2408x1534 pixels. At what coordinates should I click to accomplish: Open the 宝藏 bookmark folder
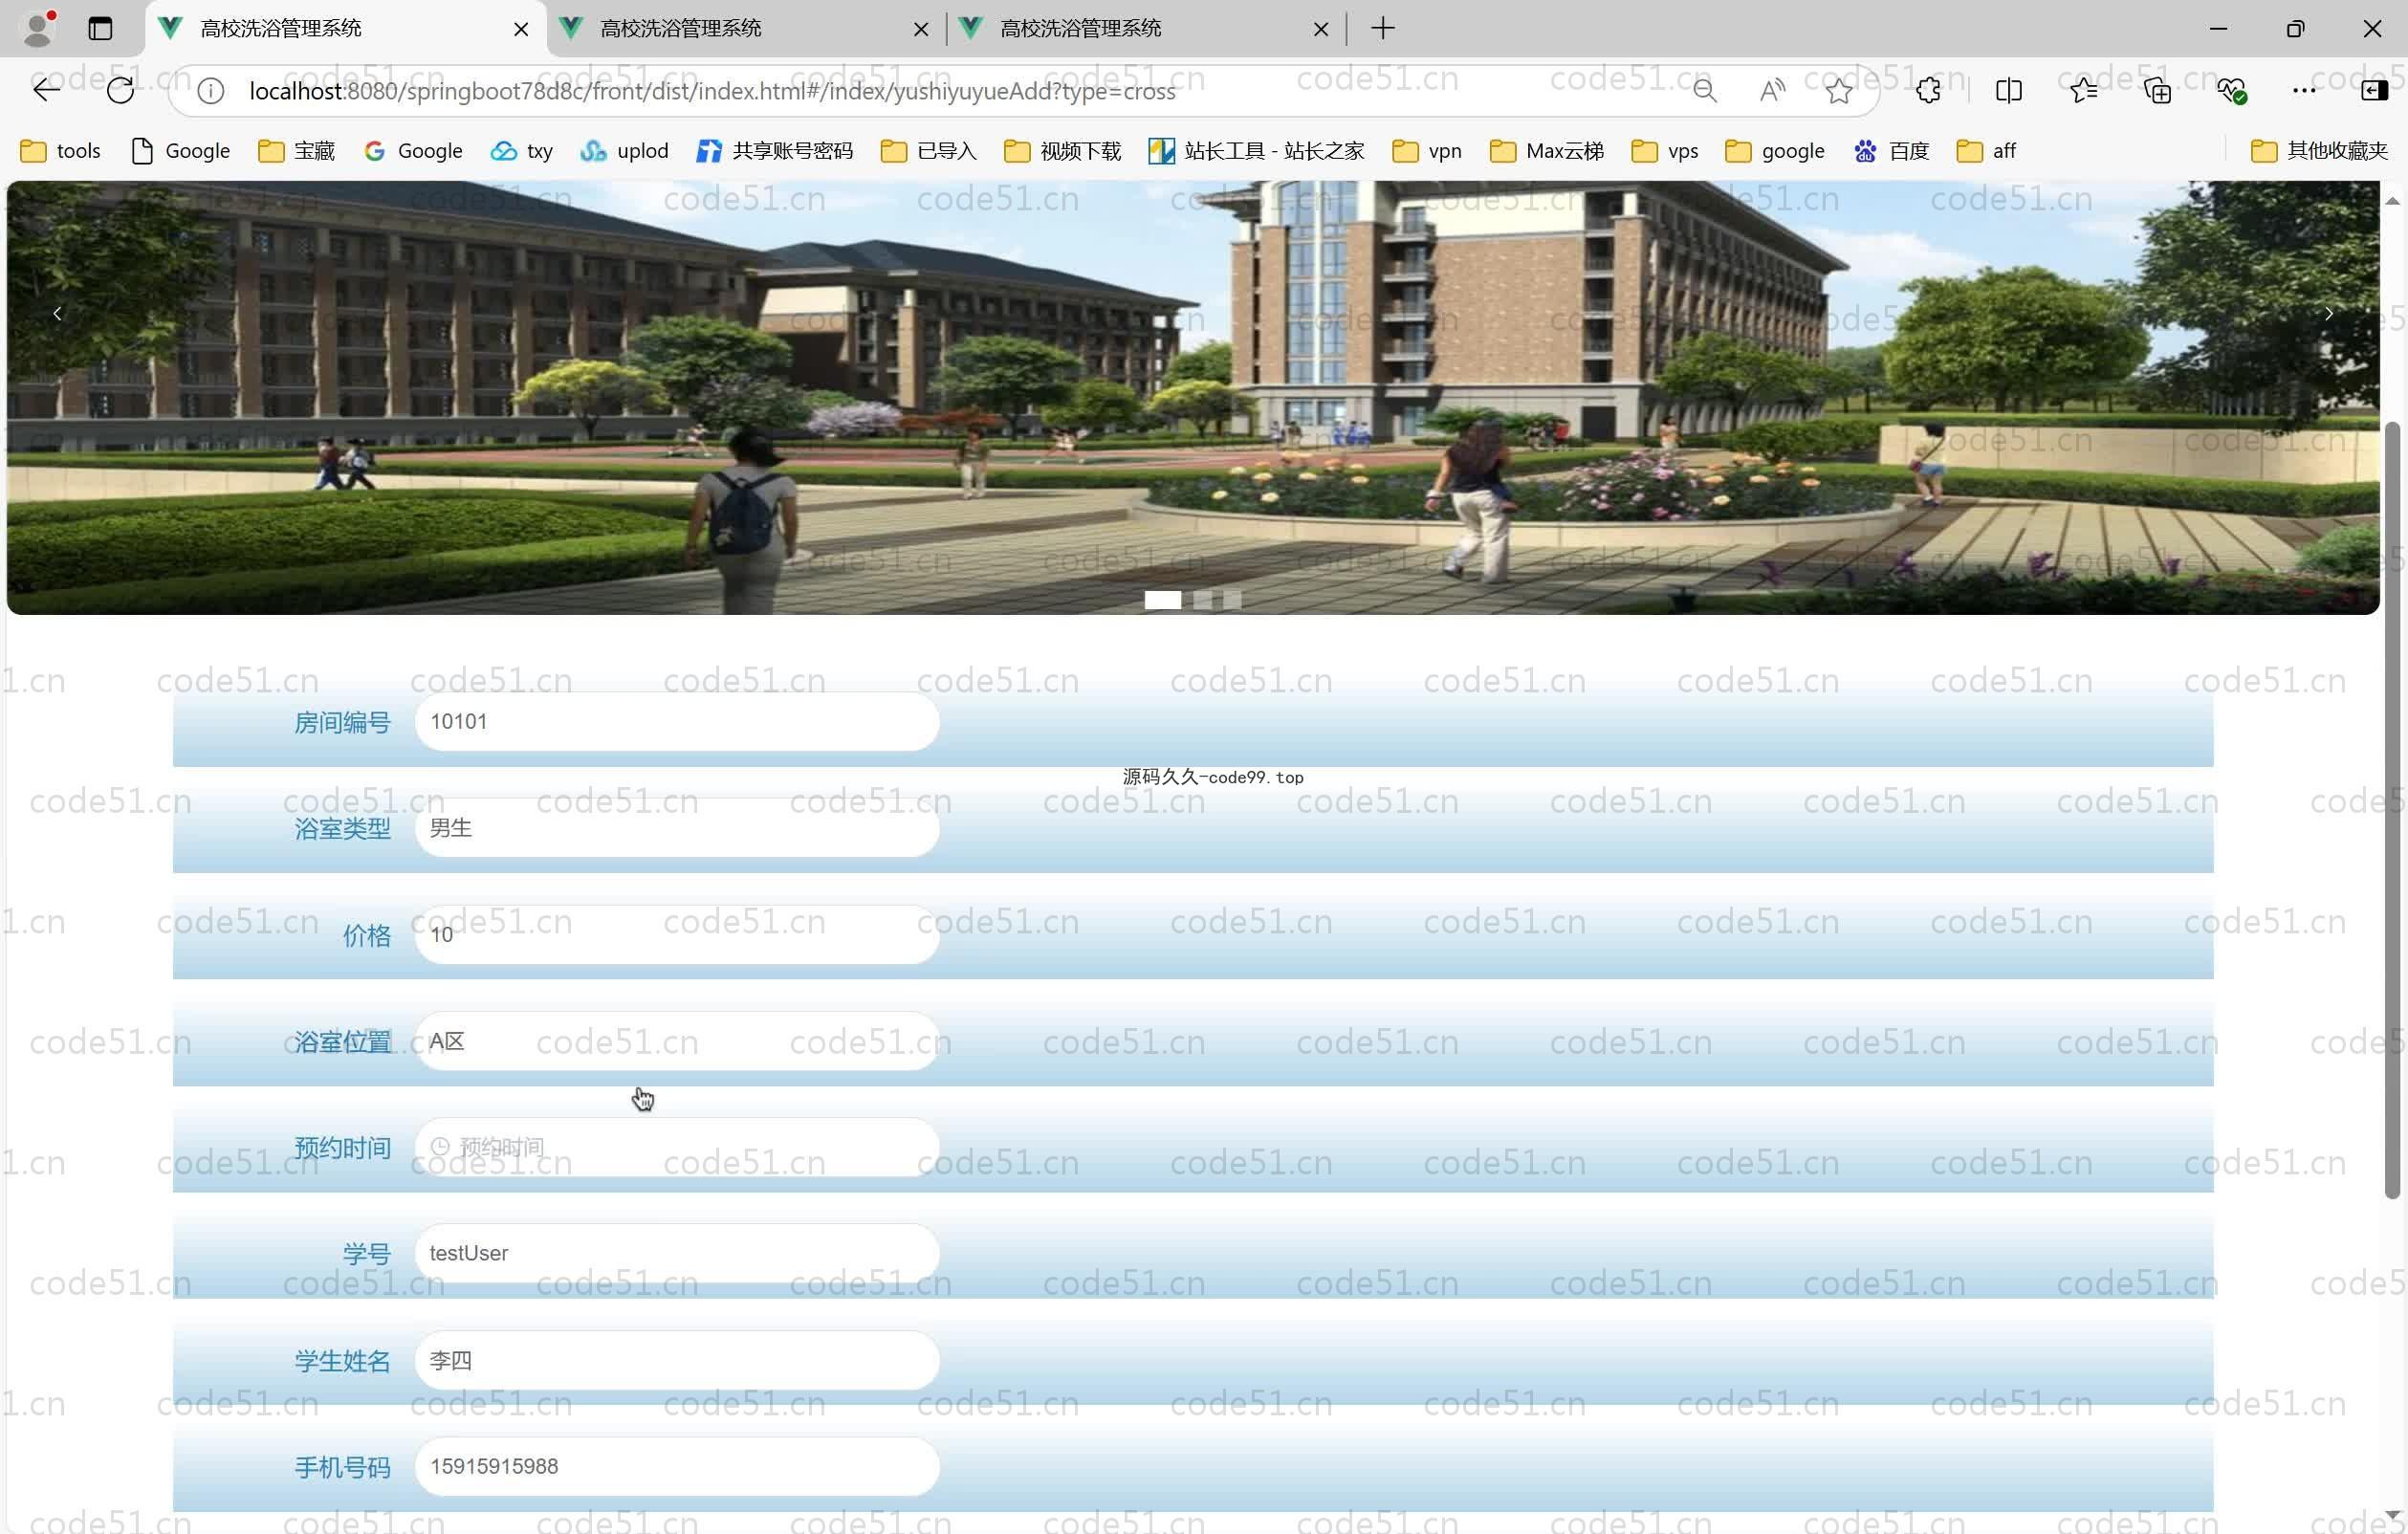coord(296,151)
